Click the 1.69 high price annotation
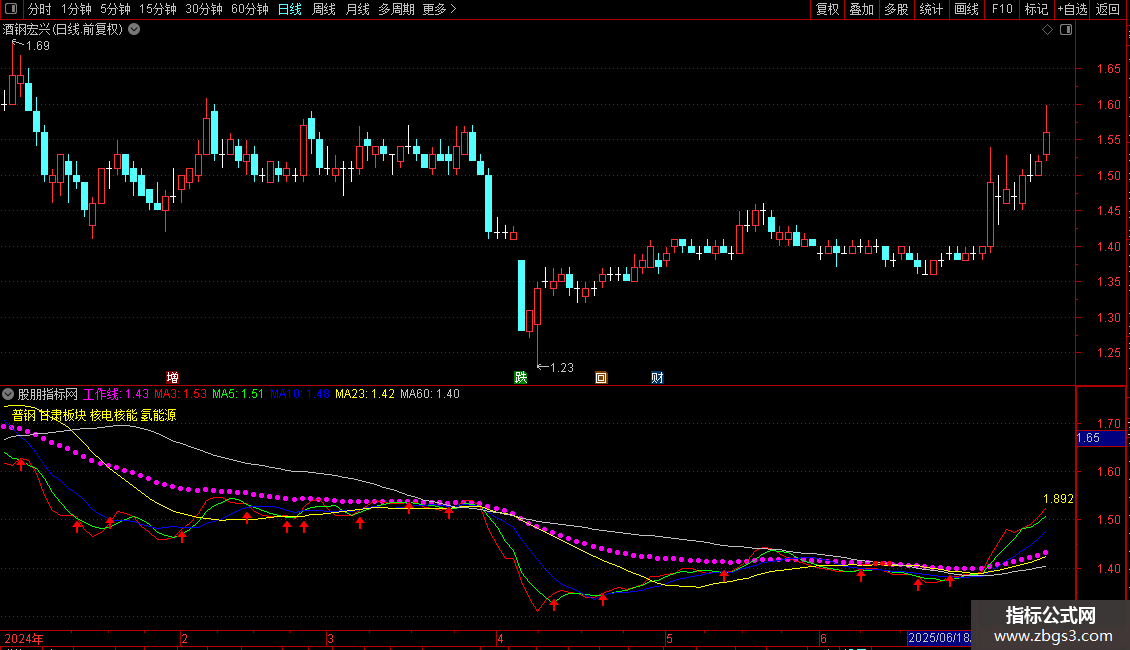The height and width of the screenshot is (650, 1130). pos(37,46)
